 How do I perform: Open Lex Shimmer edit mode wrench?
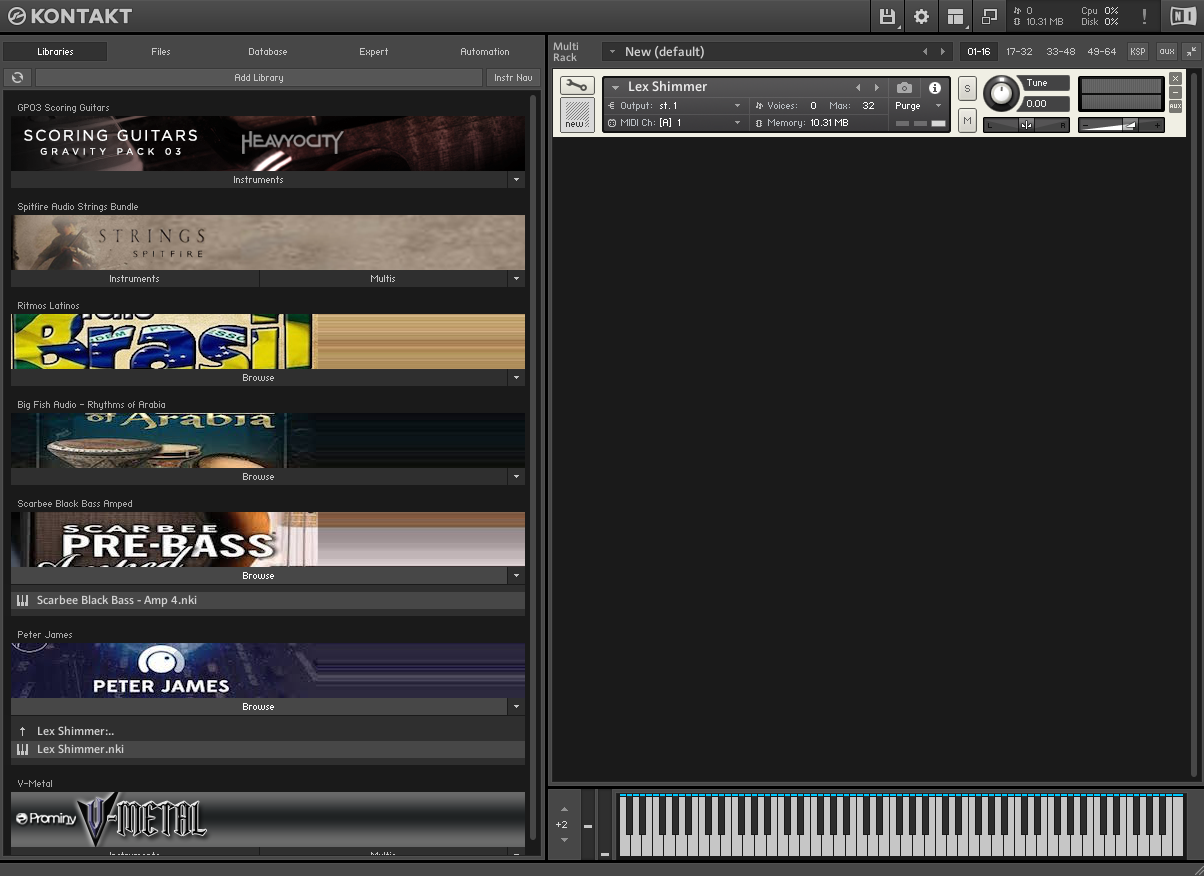pyautogui.click(x=576, y=86)
